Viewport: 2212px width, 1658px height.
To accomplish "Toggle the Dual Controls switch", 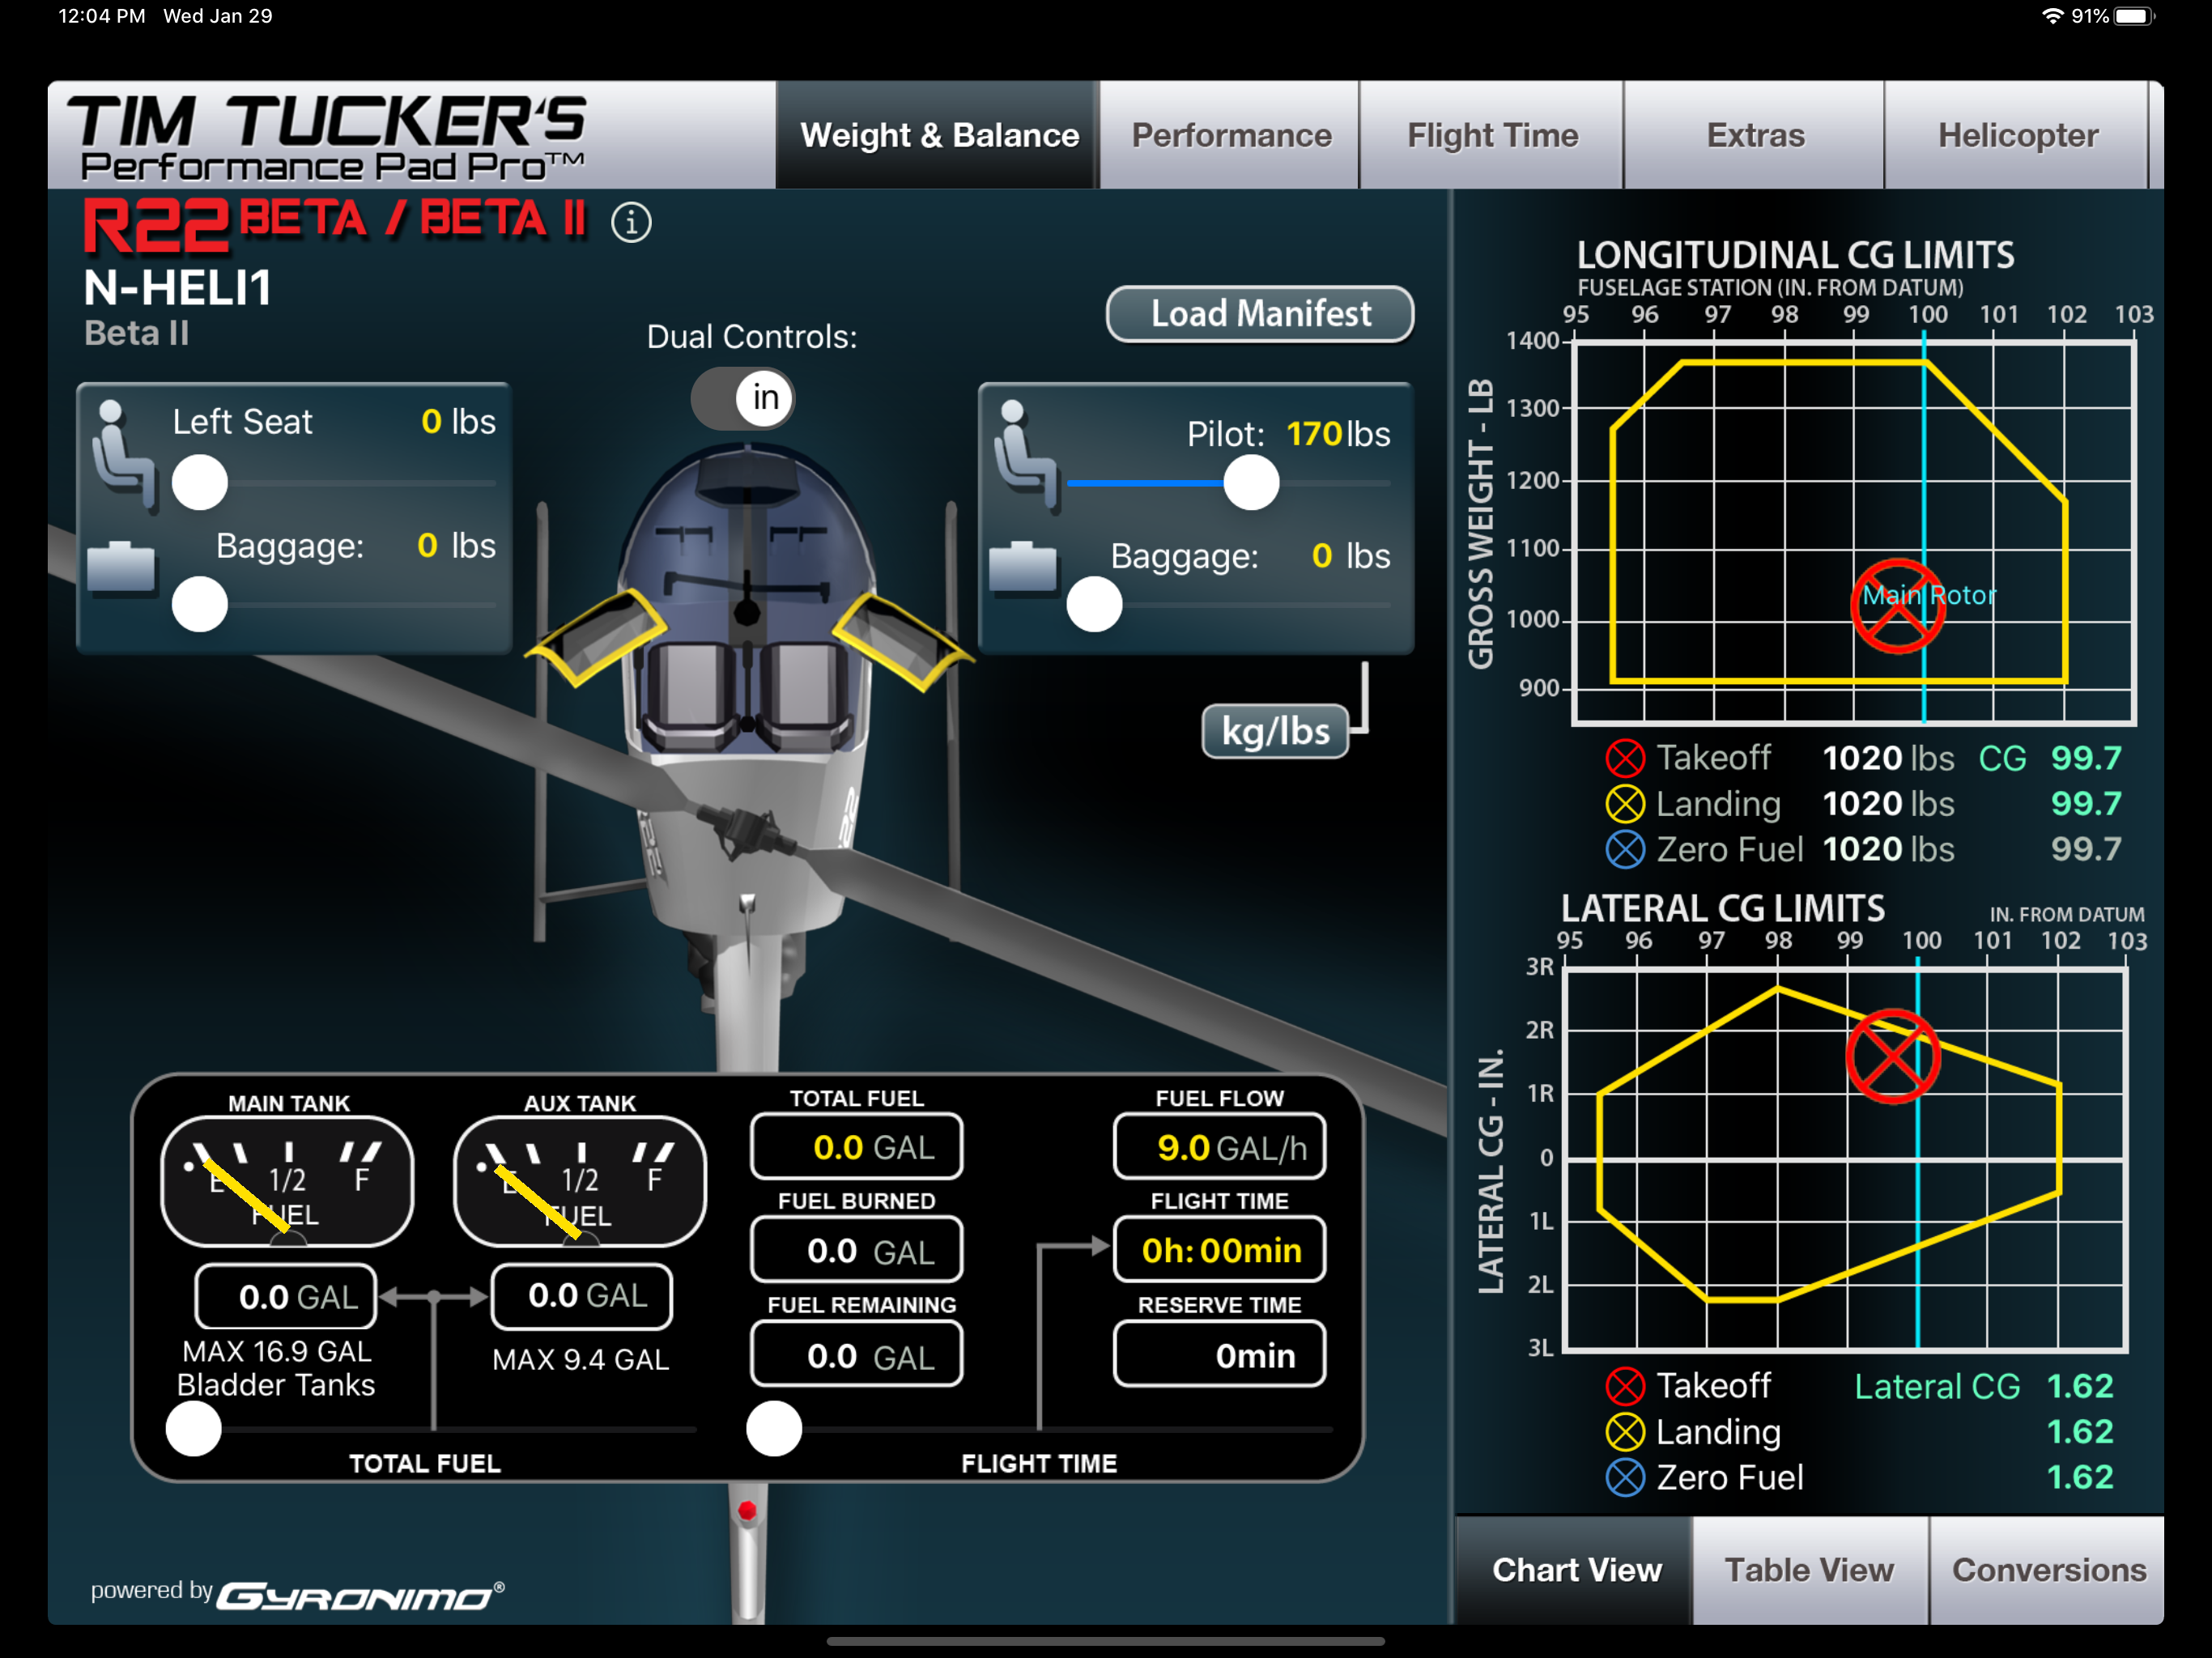I will click(743, 398).
